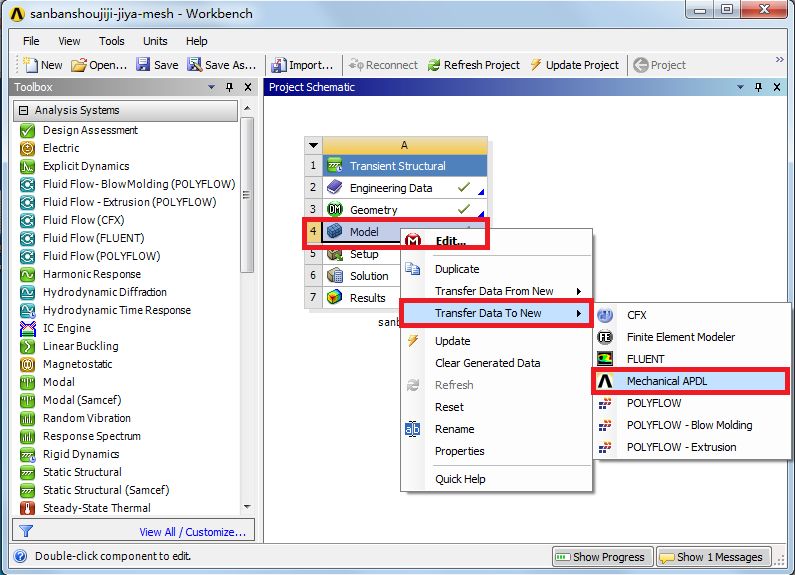Open Properties from the context menu
Viewport: 795px width, 575px height.
coord(459,451)
